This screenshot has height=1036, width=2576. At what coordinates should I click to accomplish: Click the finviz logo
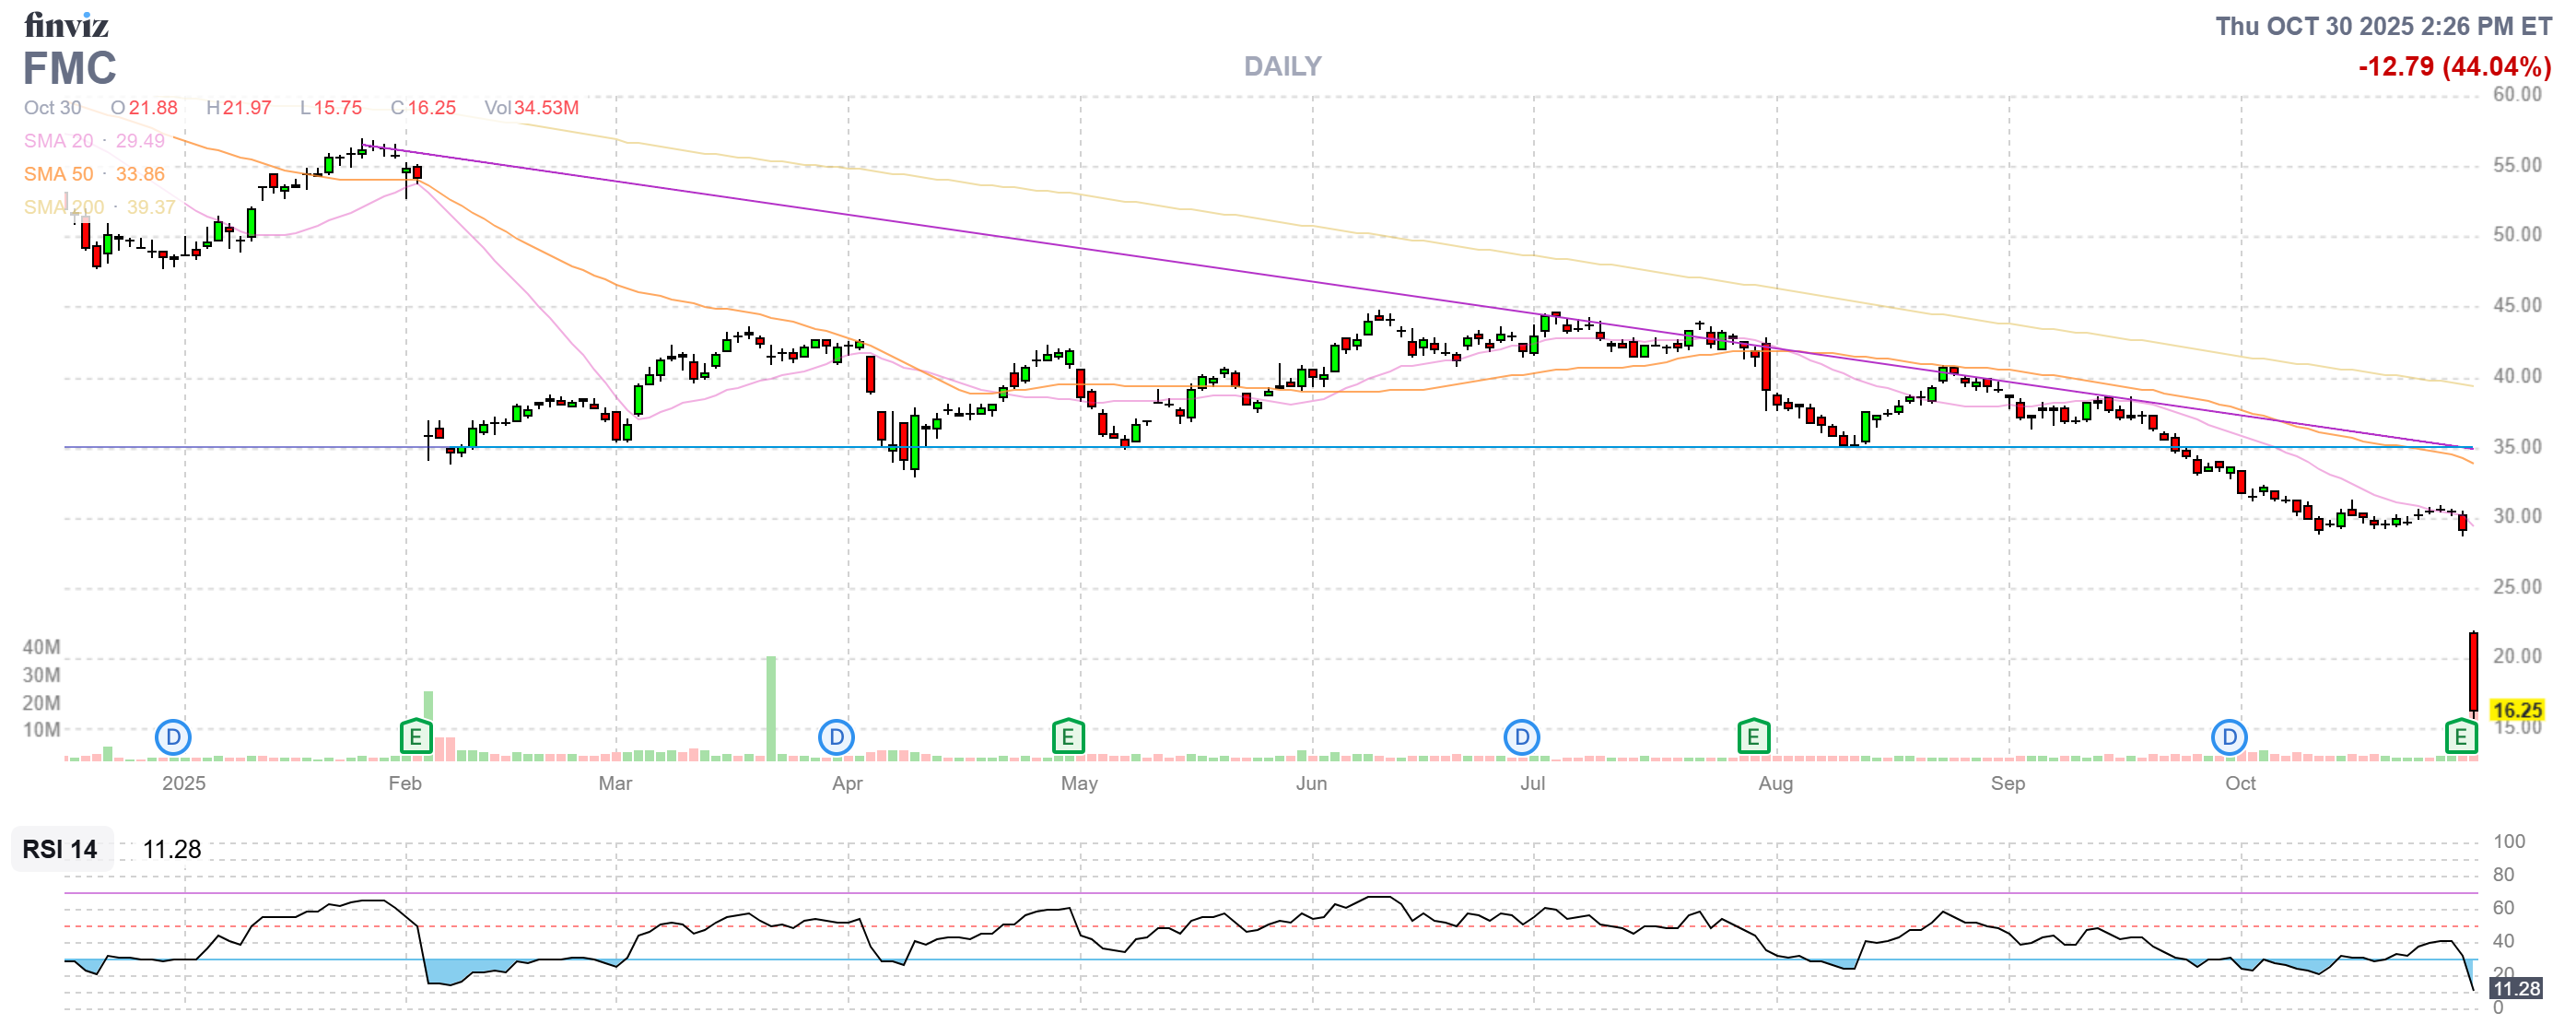pyautogui.click(x=66, y=24)
